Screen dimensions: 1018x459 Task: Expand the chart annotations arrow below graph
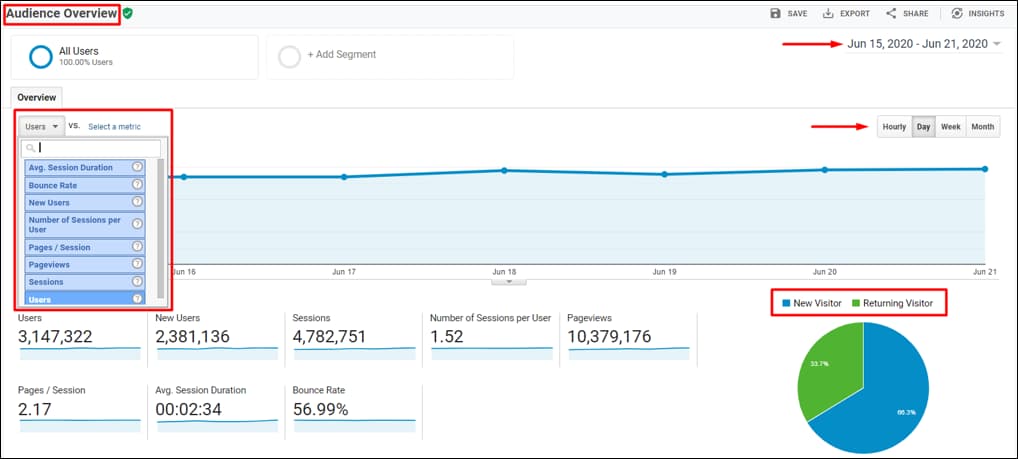508,281
